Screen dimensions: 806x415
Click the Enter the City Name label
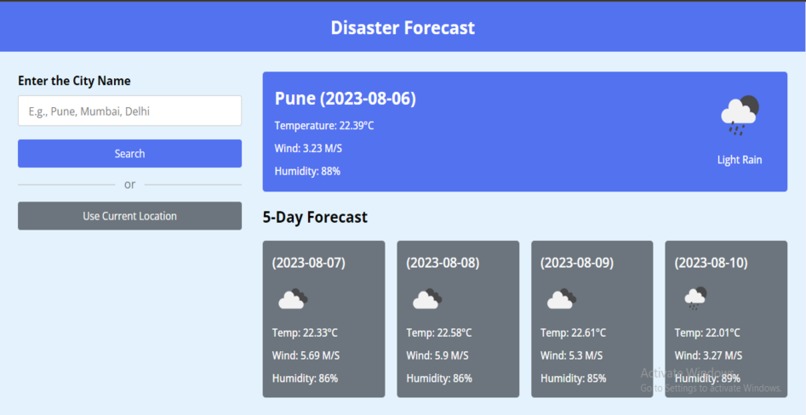pyautogui.click(x=74, y=81)
